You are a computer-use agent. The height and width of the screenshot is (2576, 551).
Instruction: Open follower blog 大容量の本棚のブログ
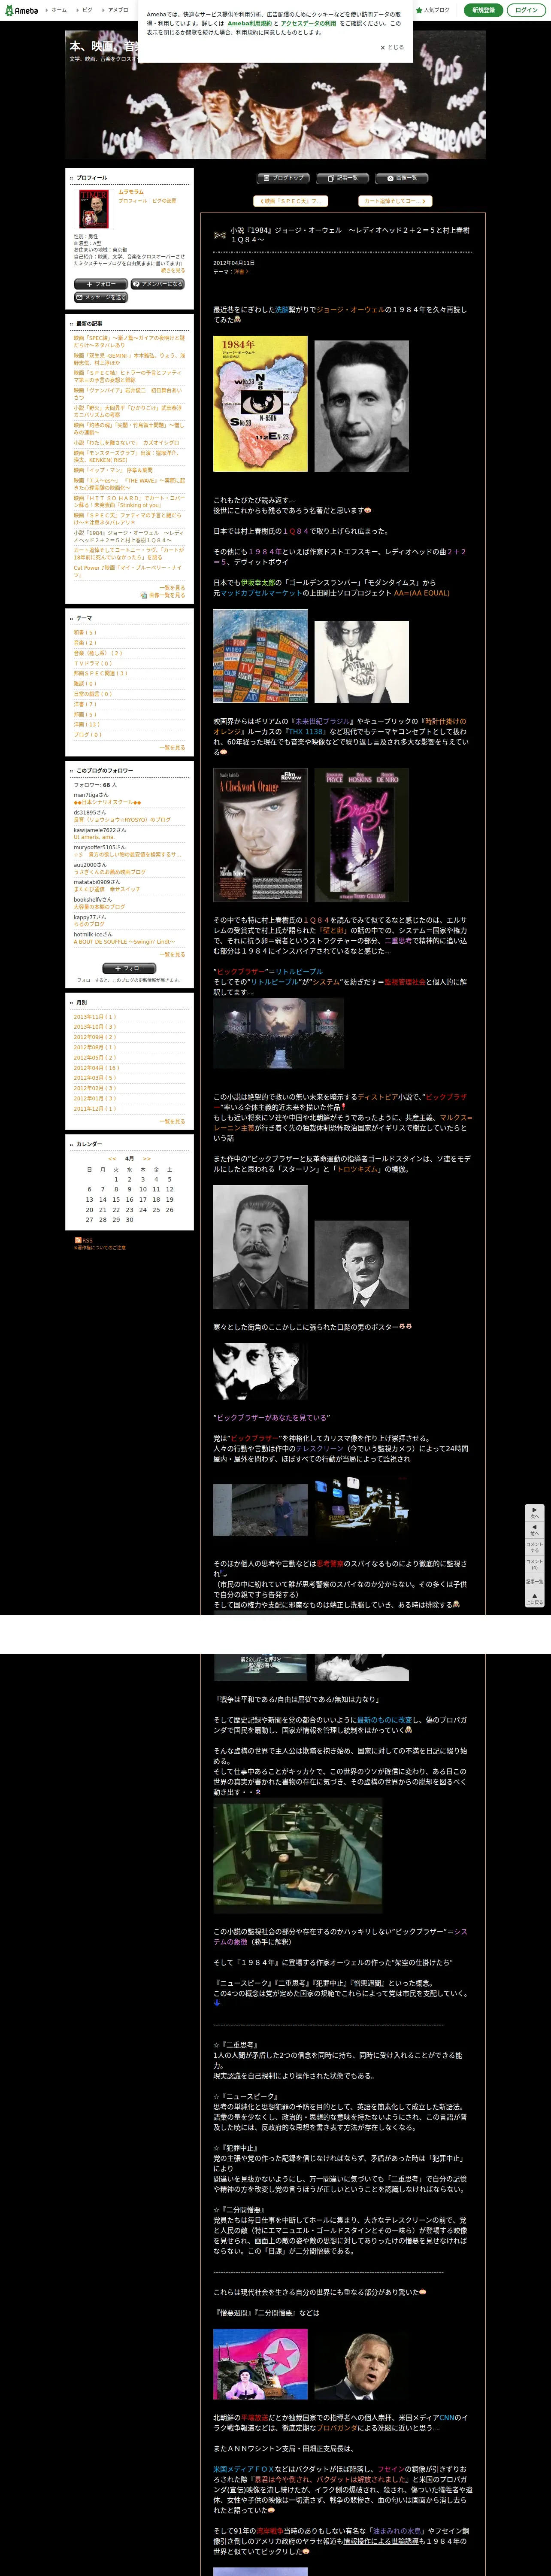[99, 907]
